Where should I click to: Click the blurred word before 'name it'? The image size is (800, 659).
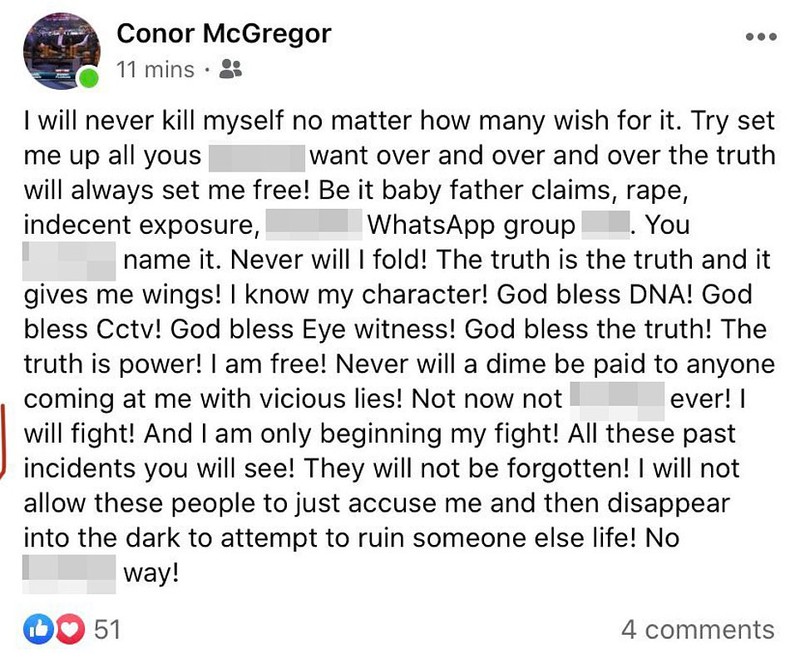(69, 261)
